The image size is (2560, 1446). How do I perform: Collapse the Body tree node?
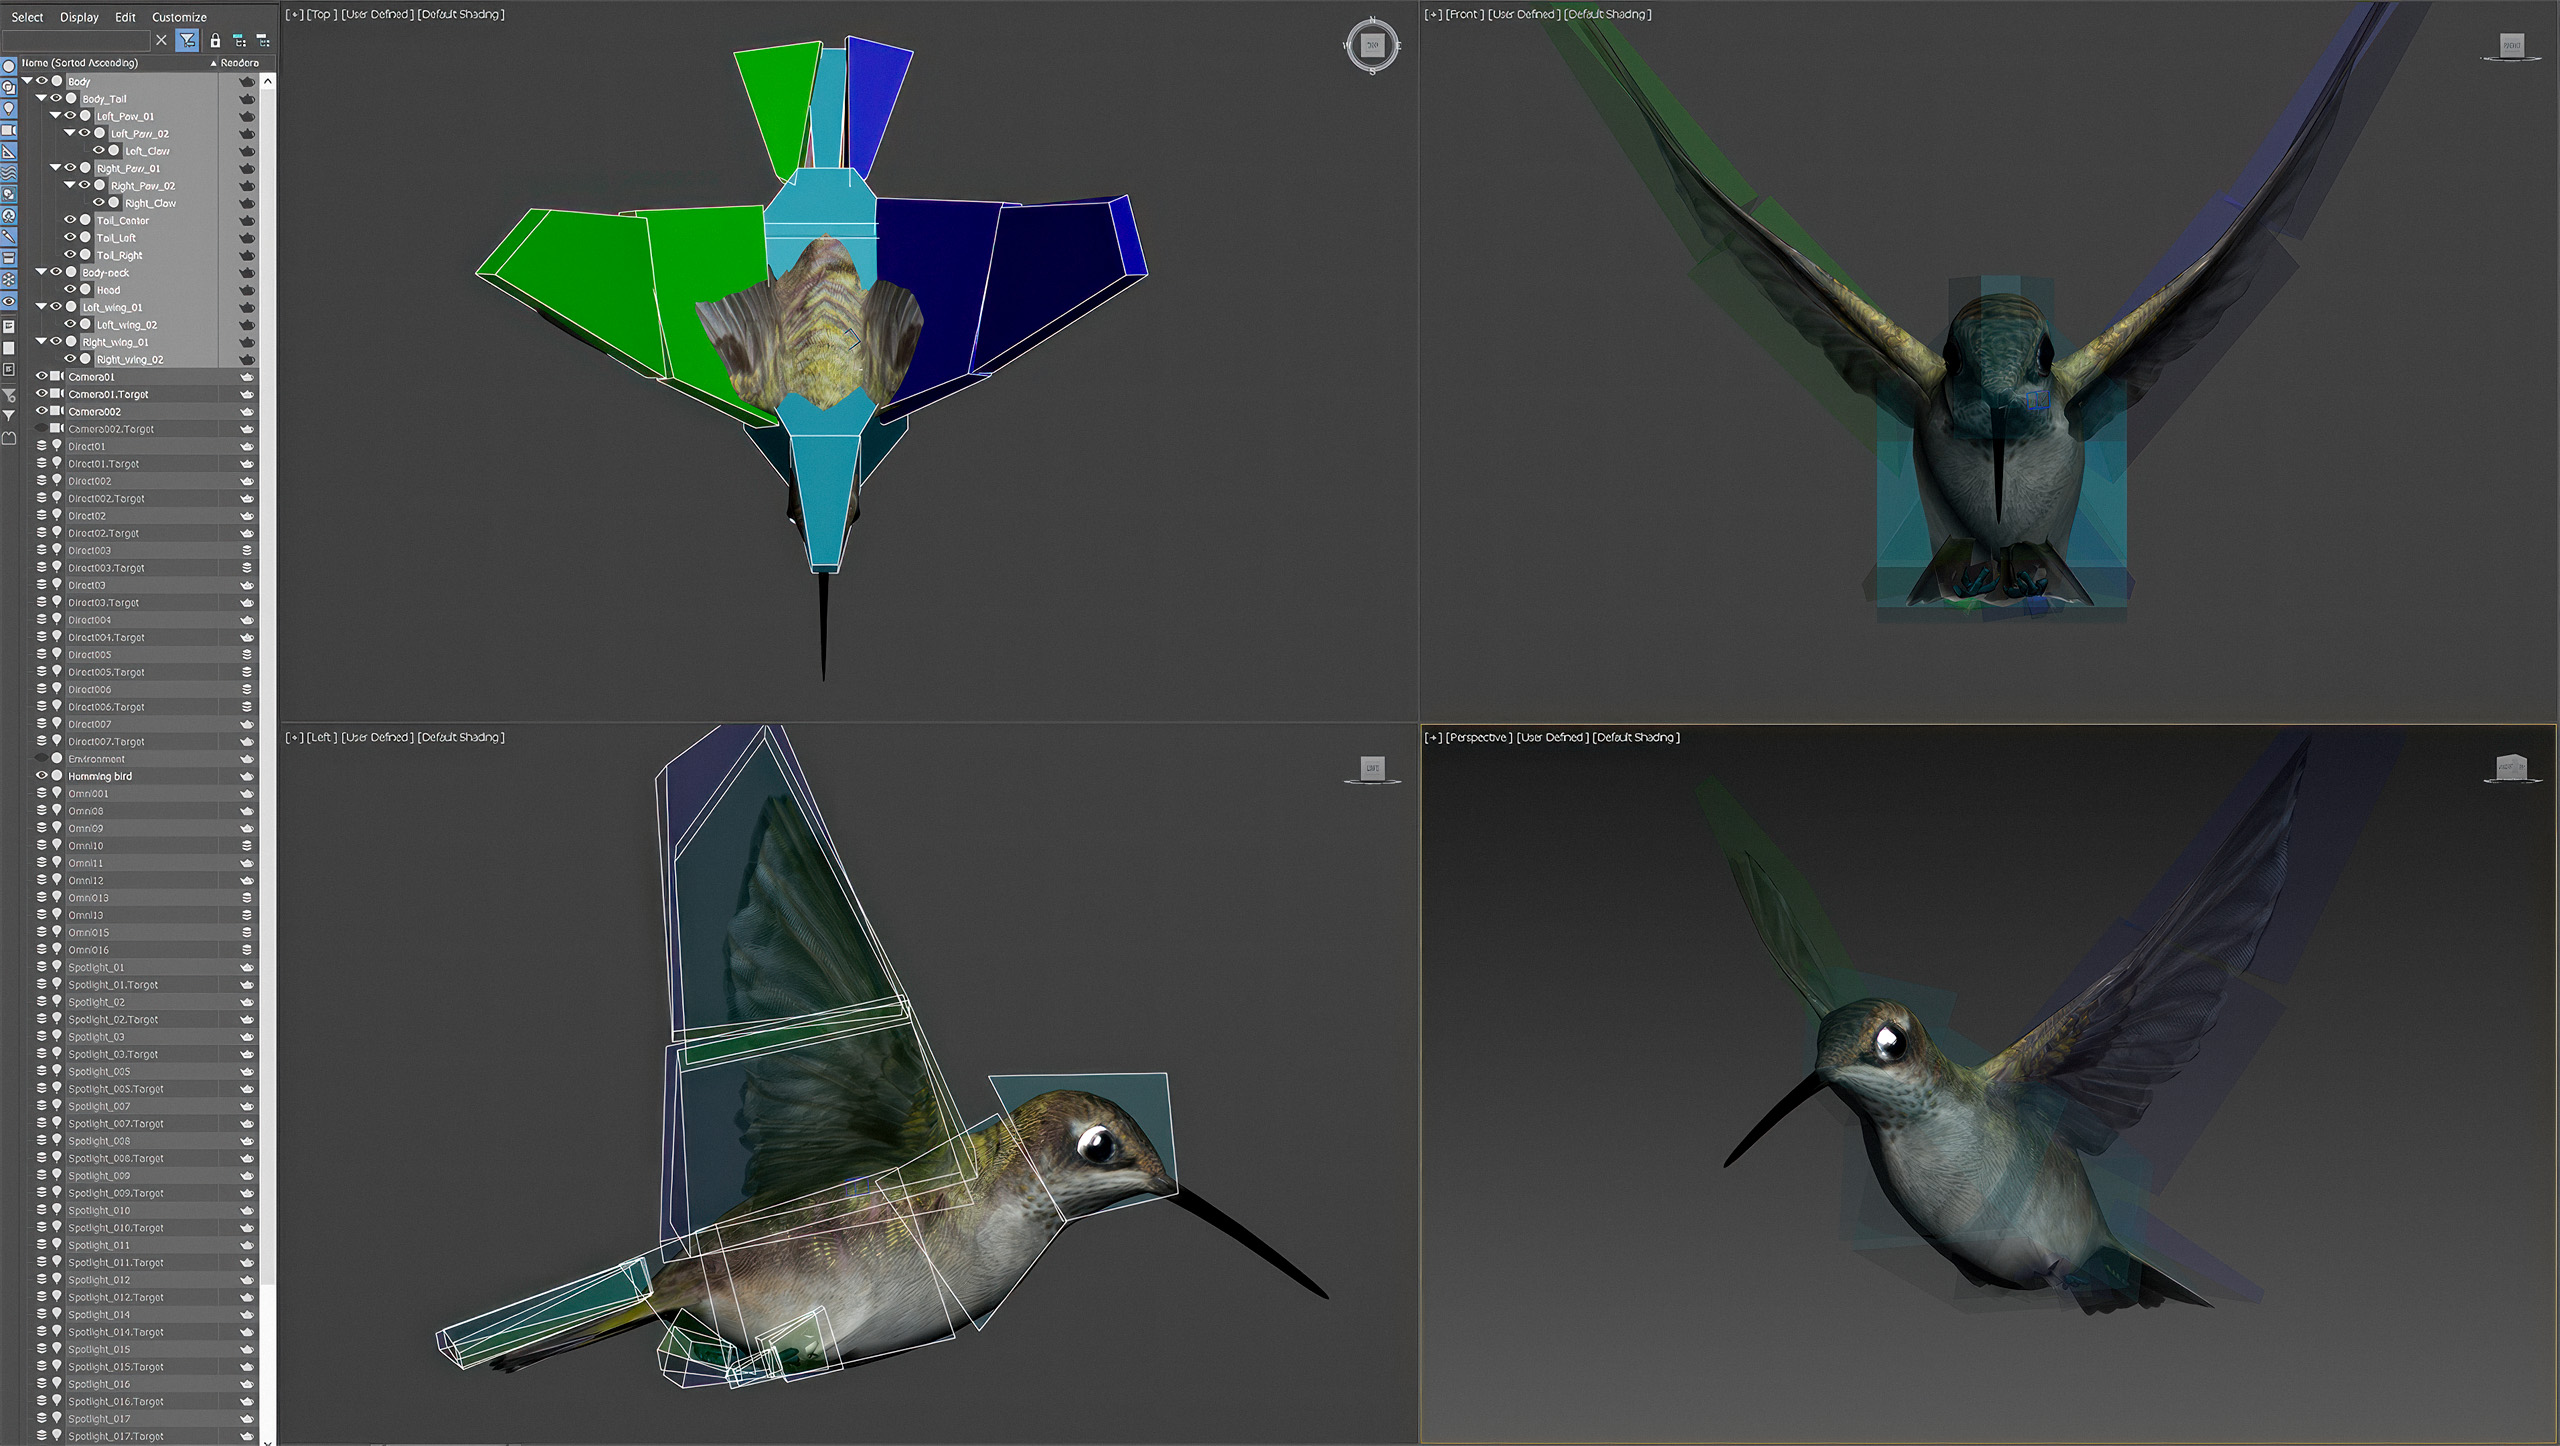click(27, 81)
